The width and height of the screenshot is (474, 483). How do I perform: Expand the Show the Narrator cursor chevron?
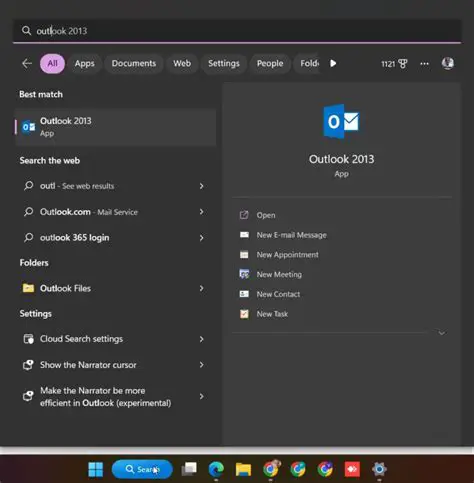point(202,365)
